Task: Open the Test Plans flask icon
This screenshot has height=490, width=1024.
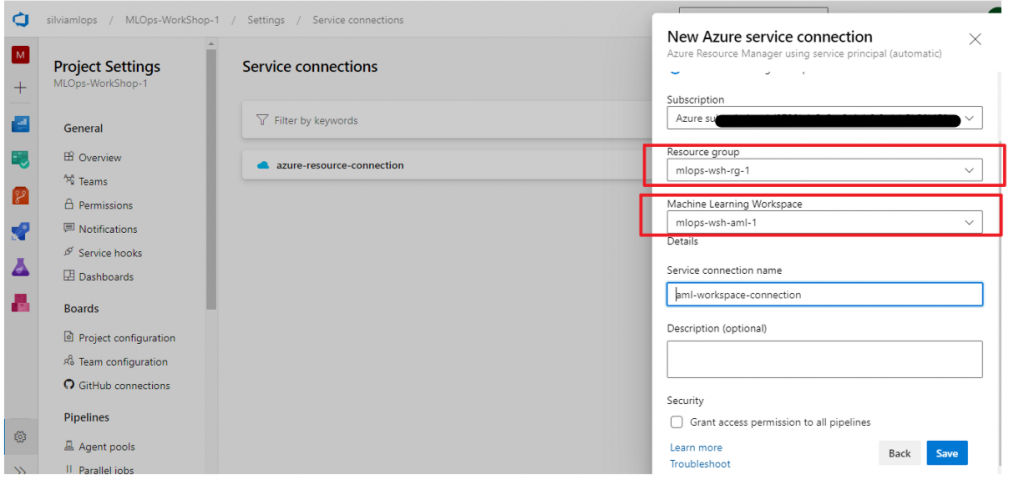Action: coord(20,267)
